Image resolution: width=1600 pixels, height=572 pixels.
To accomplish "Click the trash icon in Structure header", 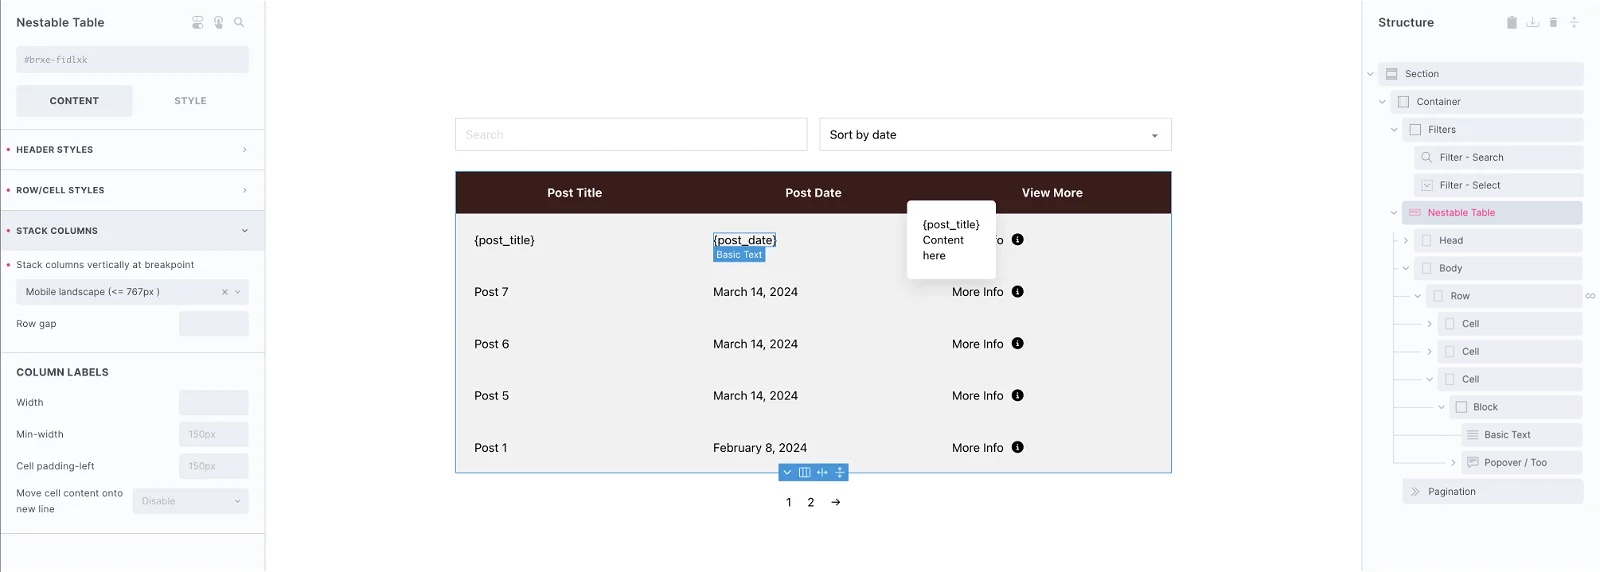I will (x=1553, y=22).
